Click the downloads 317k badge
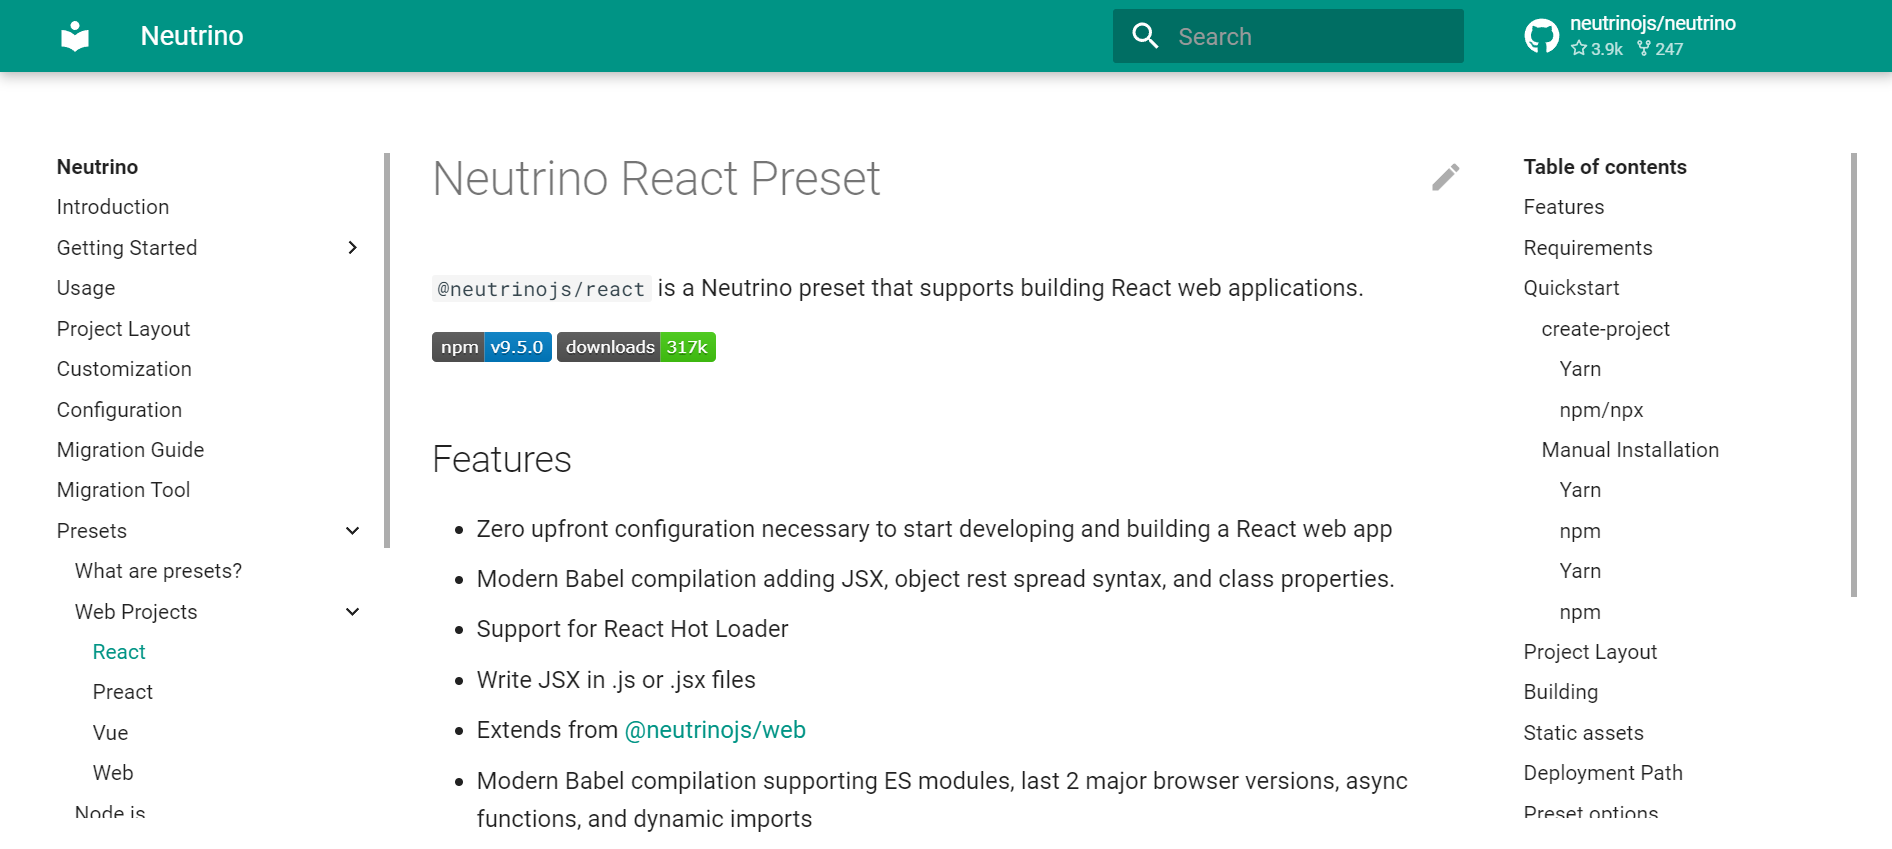The image size is (1892, 849). coord(636,347)
